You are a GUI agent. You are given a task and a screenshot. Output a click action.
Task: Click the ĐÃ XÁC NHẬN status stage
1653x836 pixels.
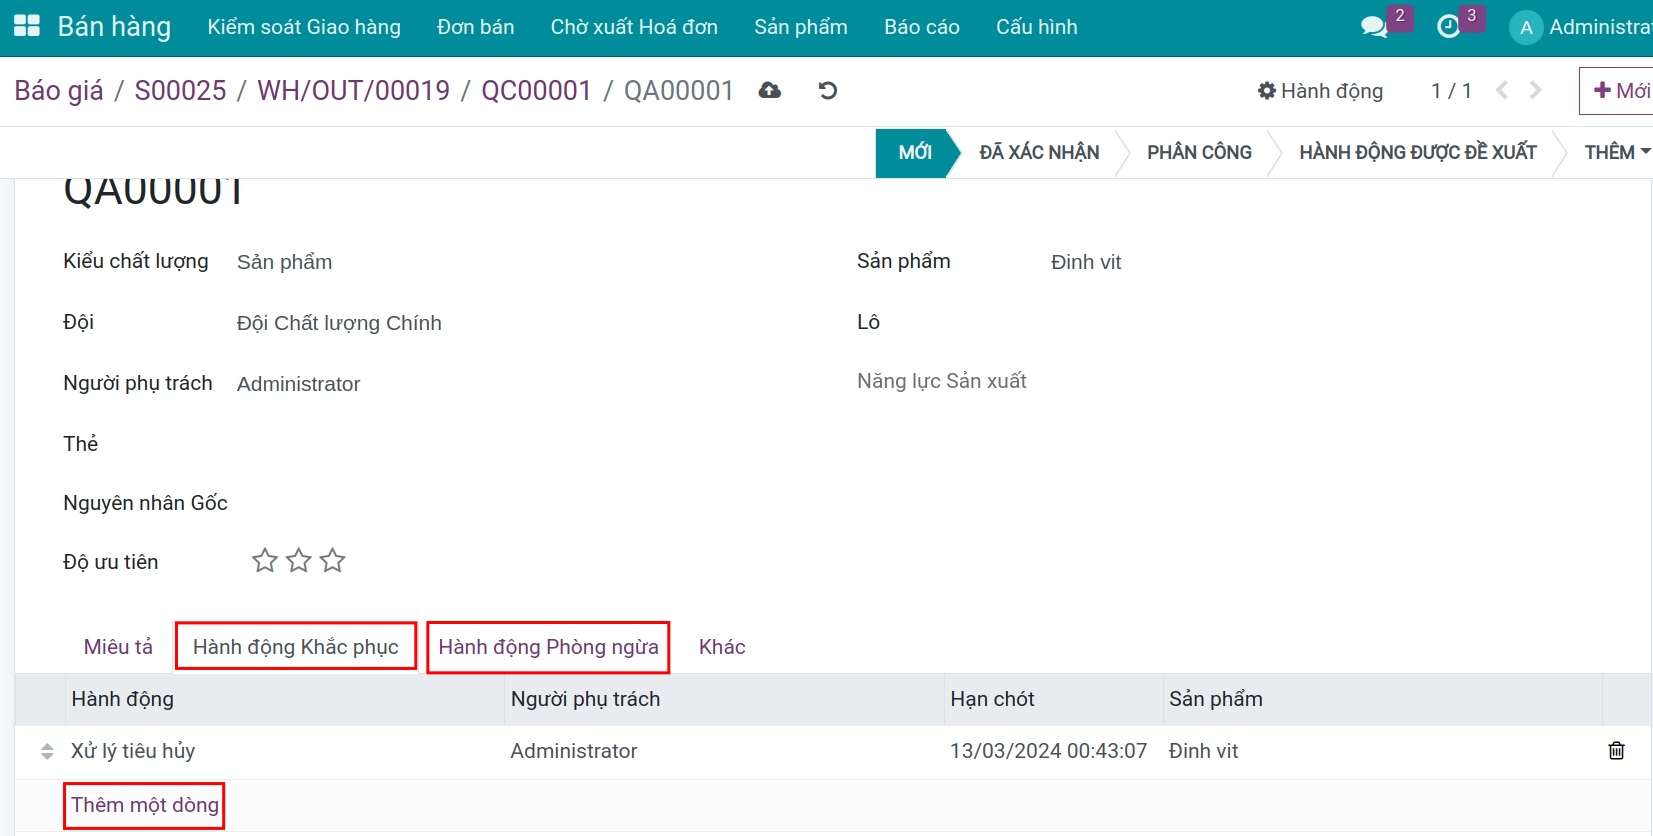tap(1039, 152)
